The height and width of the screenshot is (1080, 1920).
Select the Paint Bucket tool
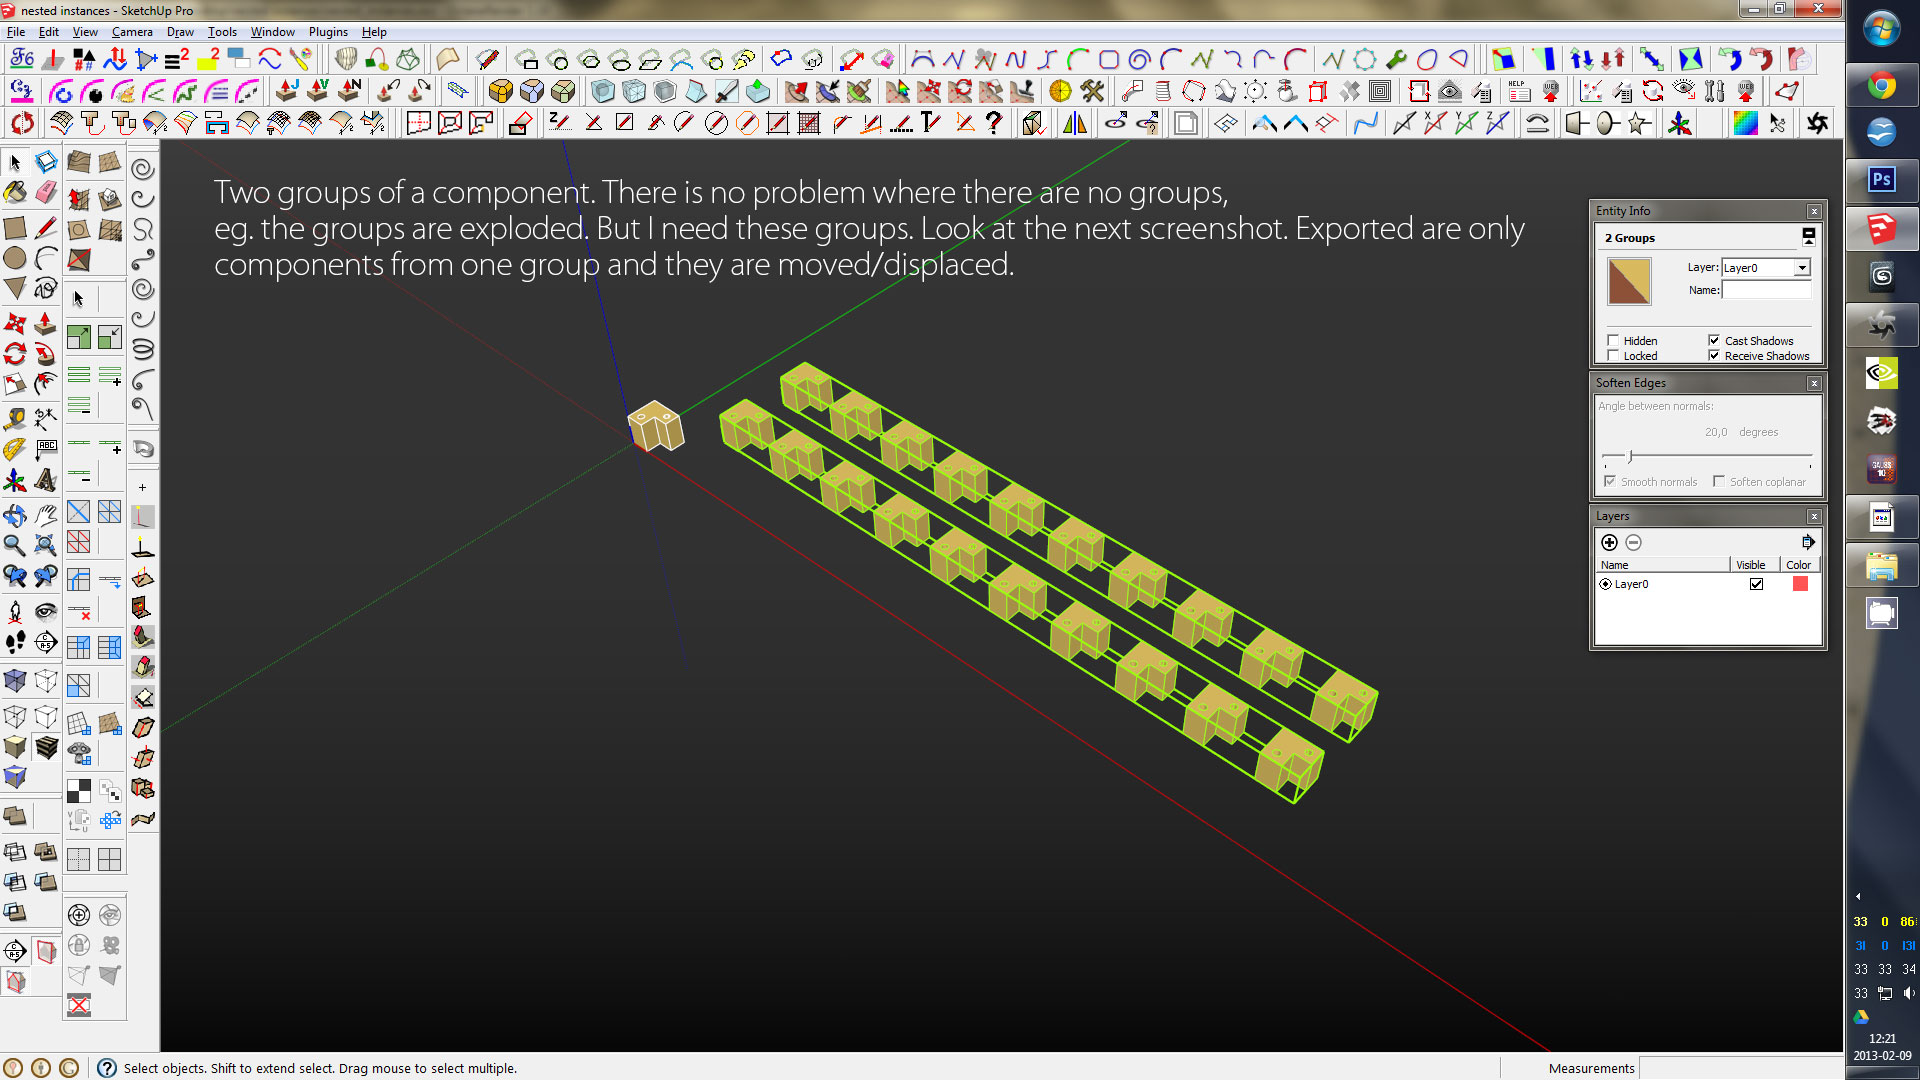coord(15,193)
